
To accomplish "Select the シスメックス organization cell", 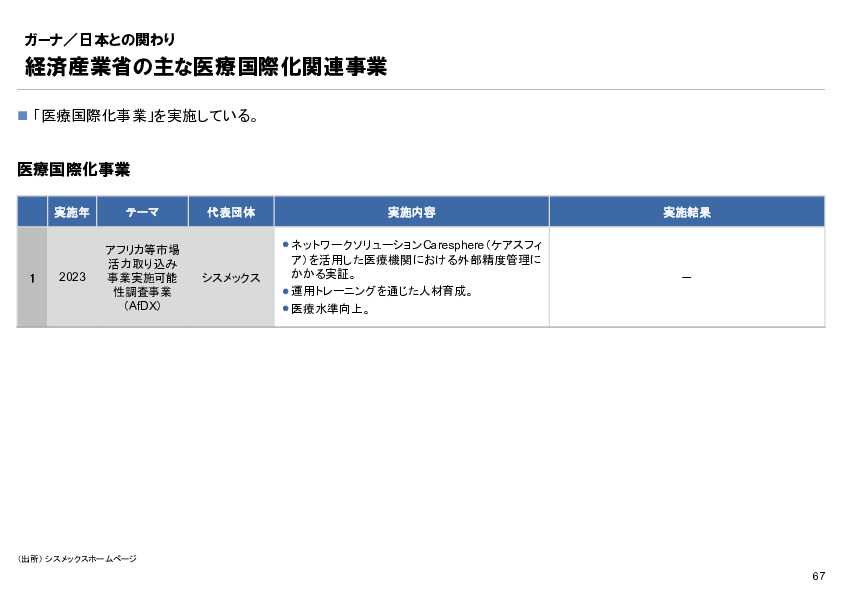I will point(230,277).
